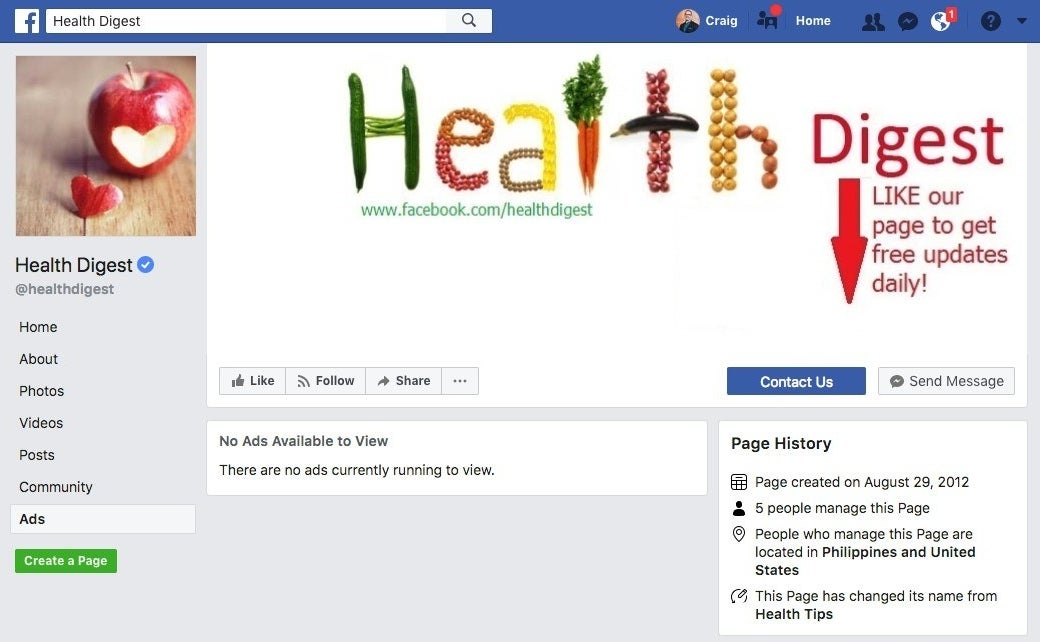The image size is (1040, 642).
Task: Open the Find Friends icon beside Craig
Action: click(768, 20)
